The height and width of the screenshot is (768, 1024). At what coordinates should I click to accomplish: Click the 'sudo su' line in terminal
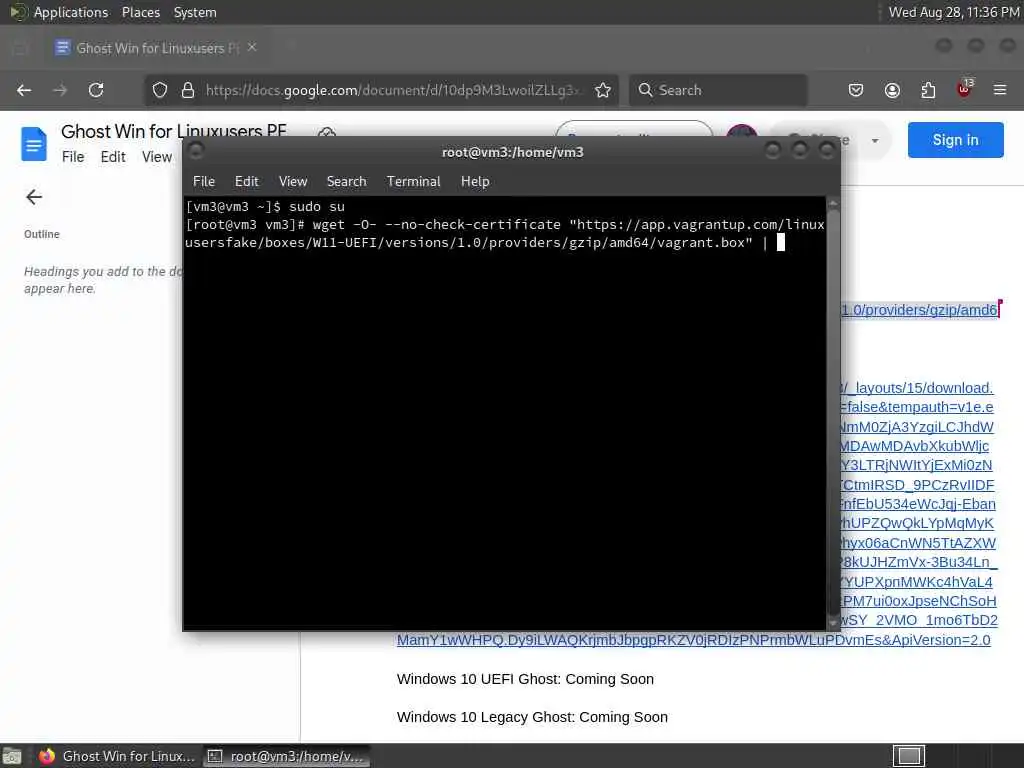tap(264, 206)
